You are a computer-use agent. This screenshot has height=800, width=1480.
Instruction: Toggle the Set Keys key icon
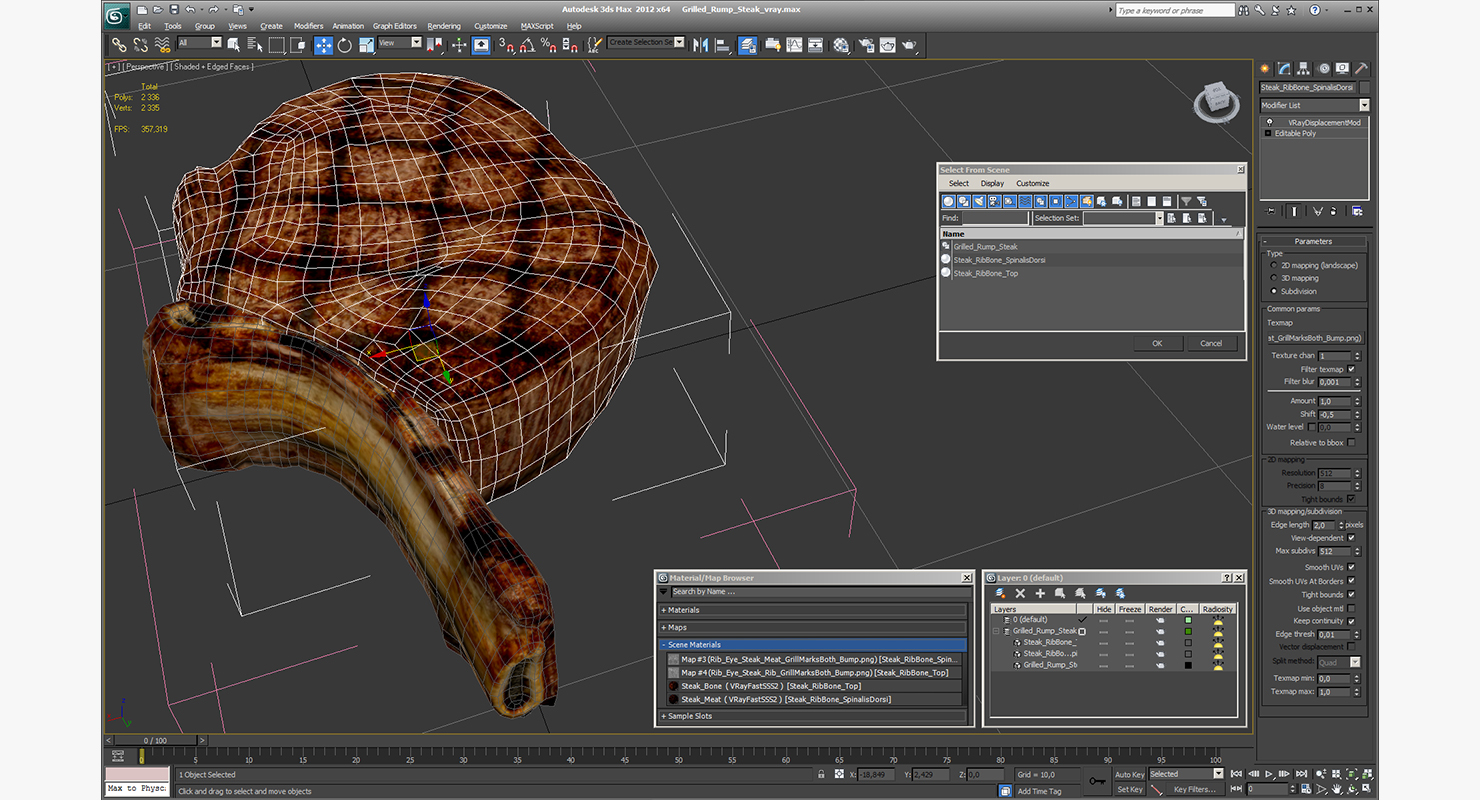[1097, 781]
